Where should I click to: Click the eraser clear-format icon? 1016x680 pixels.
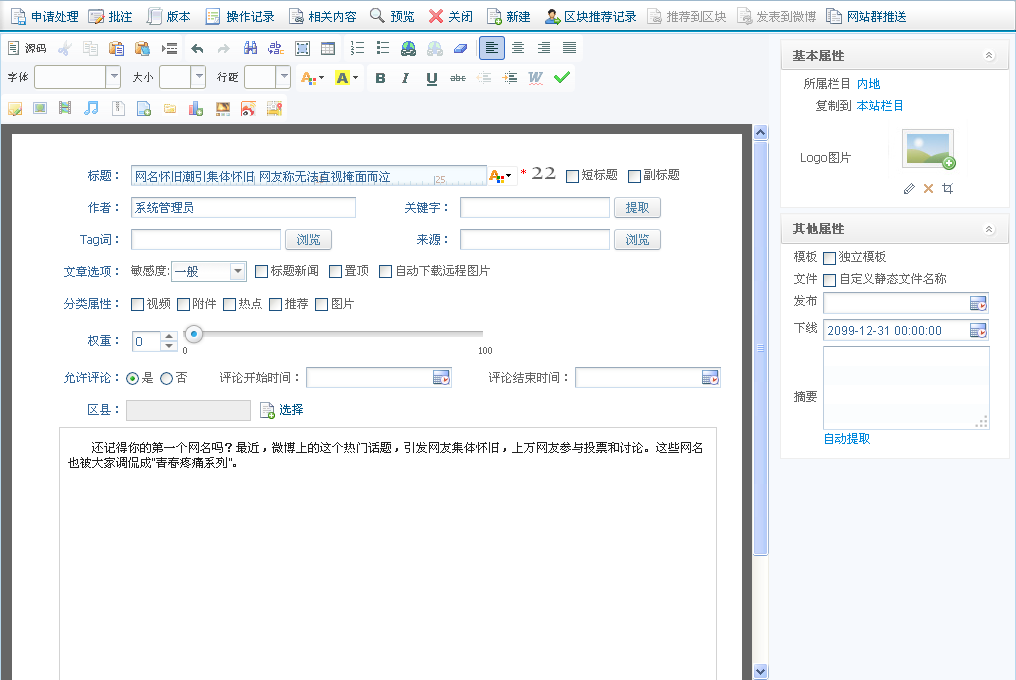459,48
